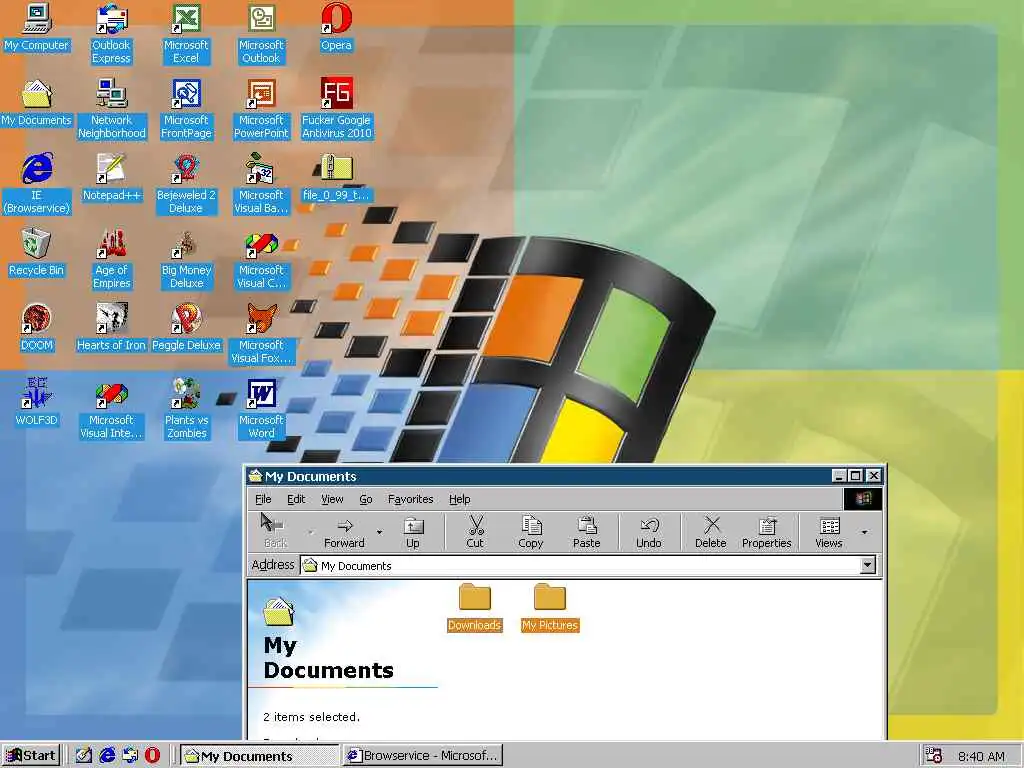Select the Recycle Bin icon
This screenshot has width=1024, height=768.
37,253
